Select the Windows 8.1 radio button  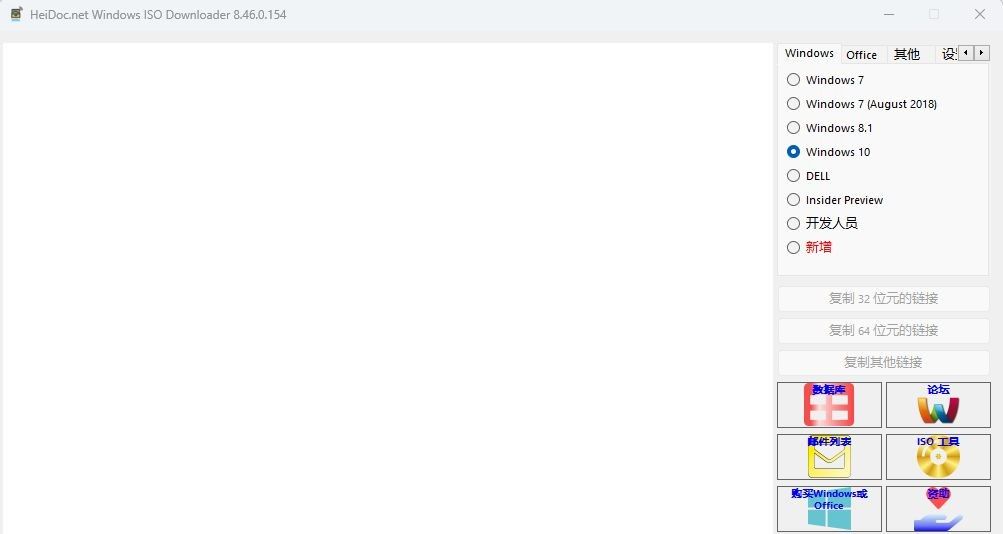click(x=793, y=128)
